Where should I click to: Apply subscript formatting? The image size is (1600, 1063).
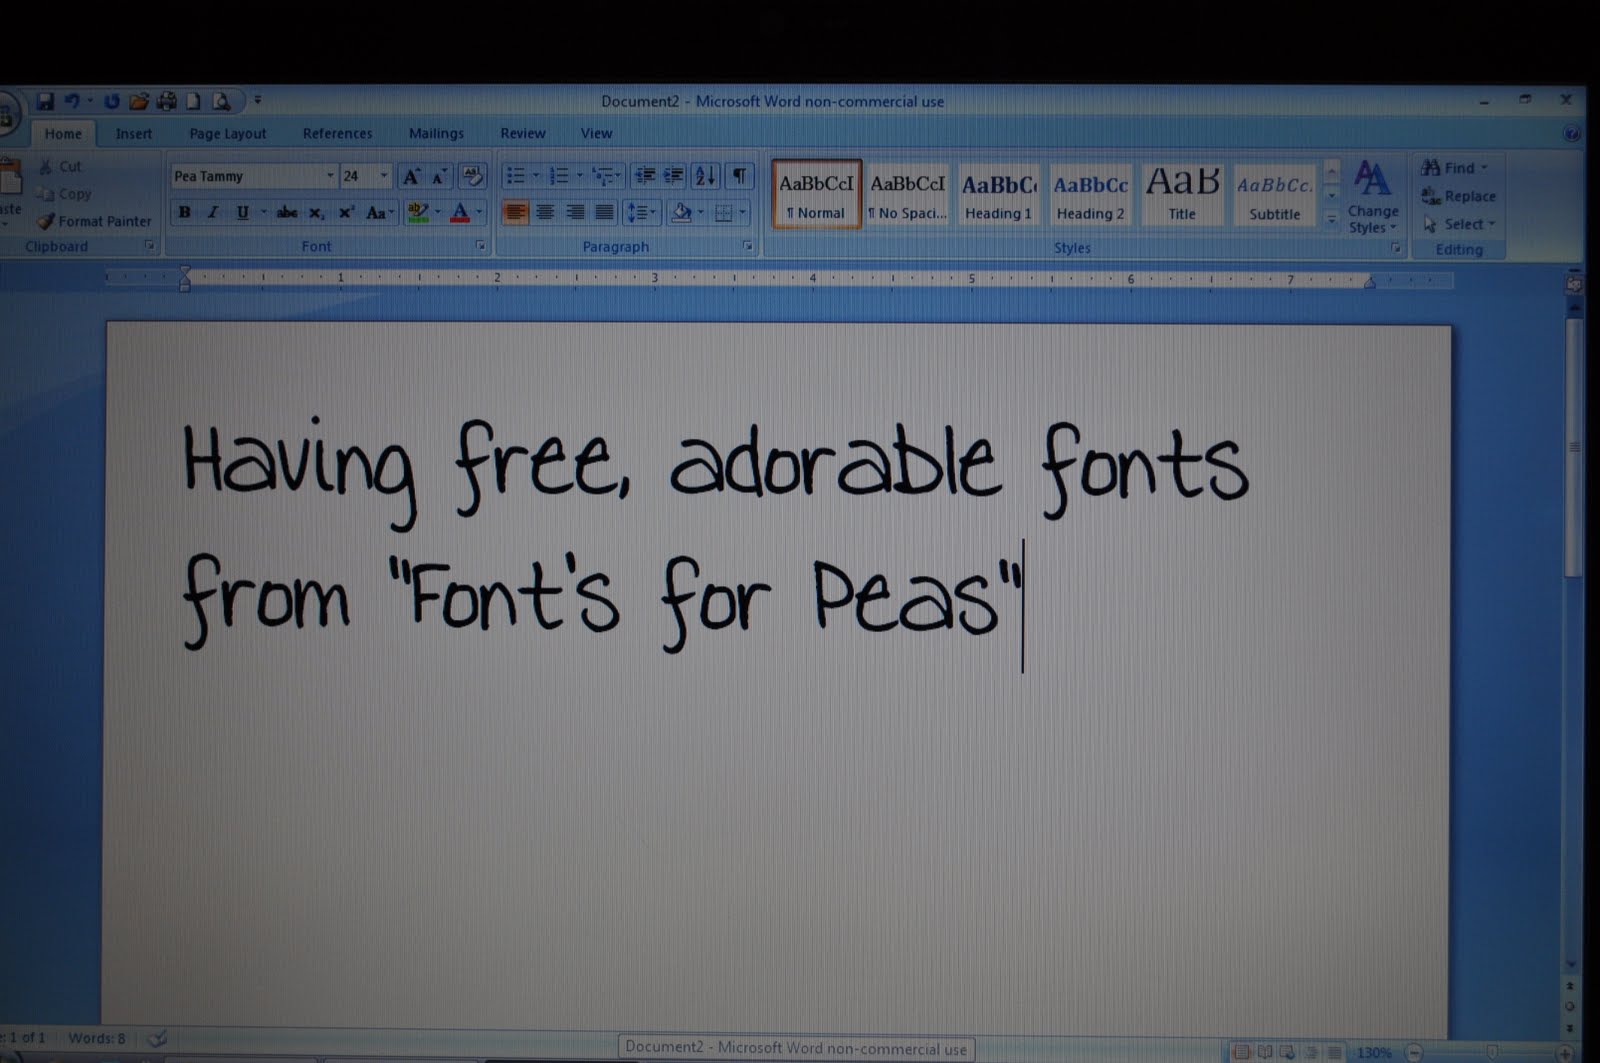pyautogui.click(x=316, y=212)
